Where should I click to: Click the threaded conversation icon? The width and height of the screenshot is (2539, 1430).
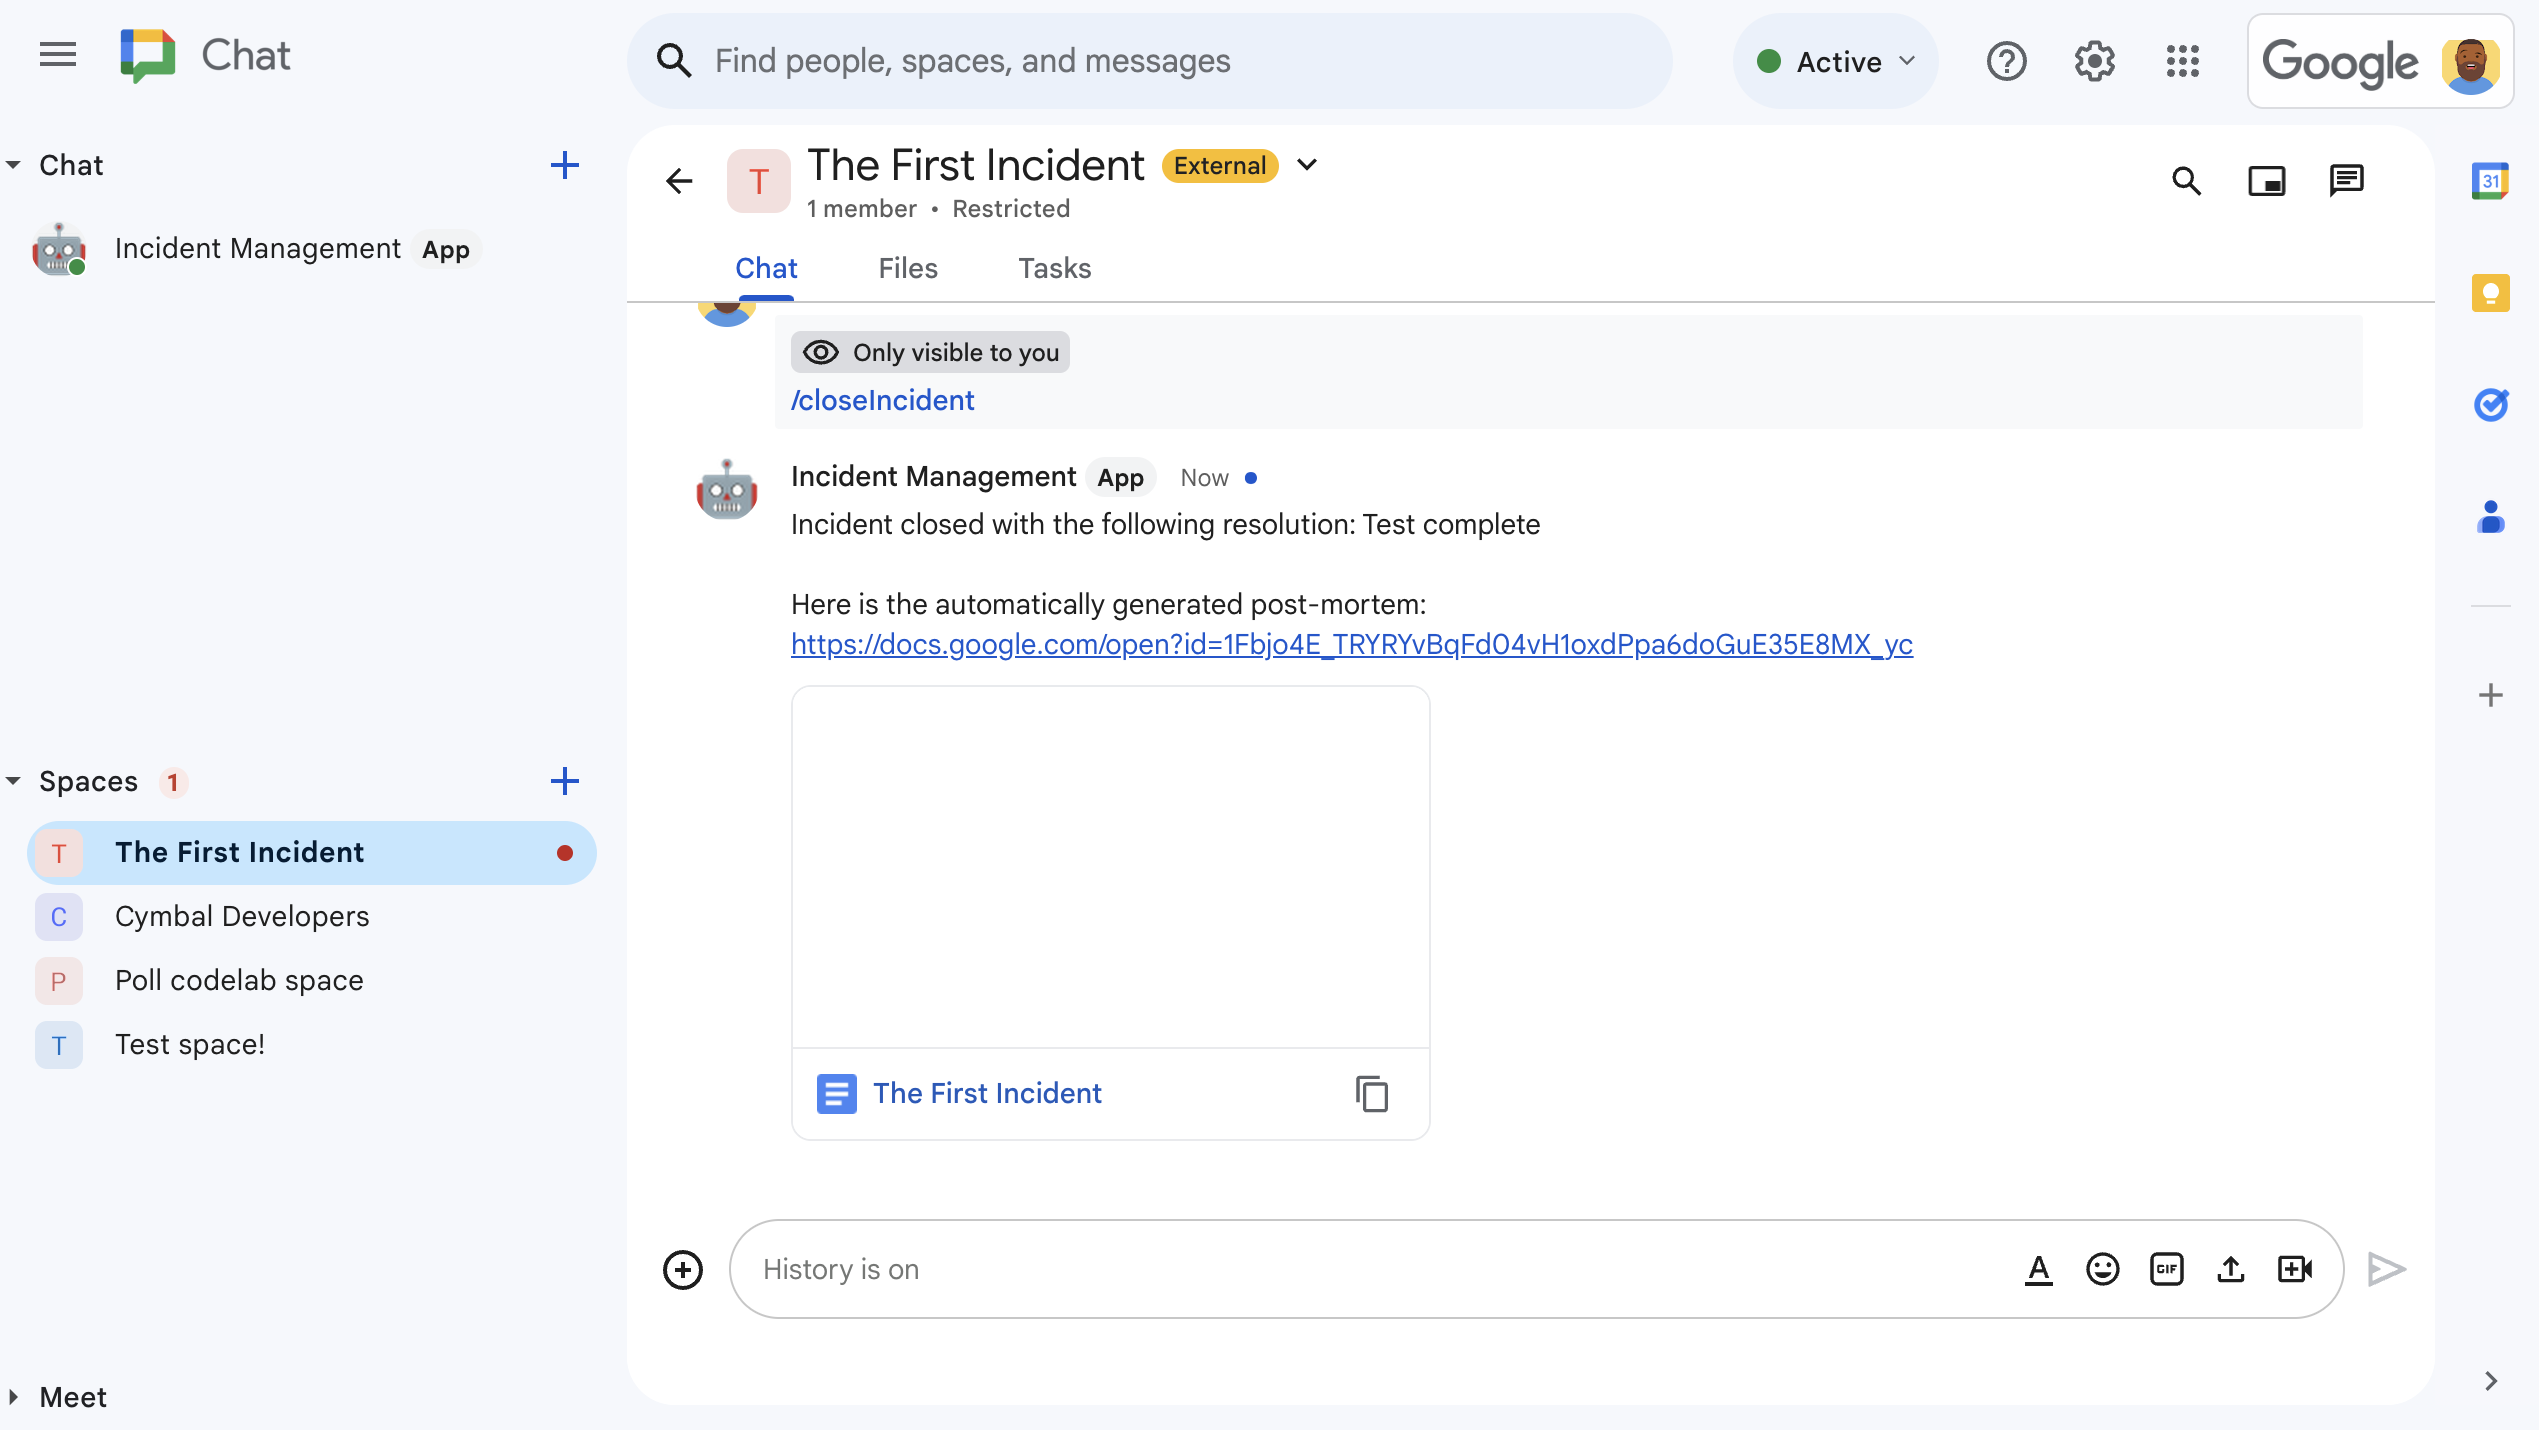2345,181
